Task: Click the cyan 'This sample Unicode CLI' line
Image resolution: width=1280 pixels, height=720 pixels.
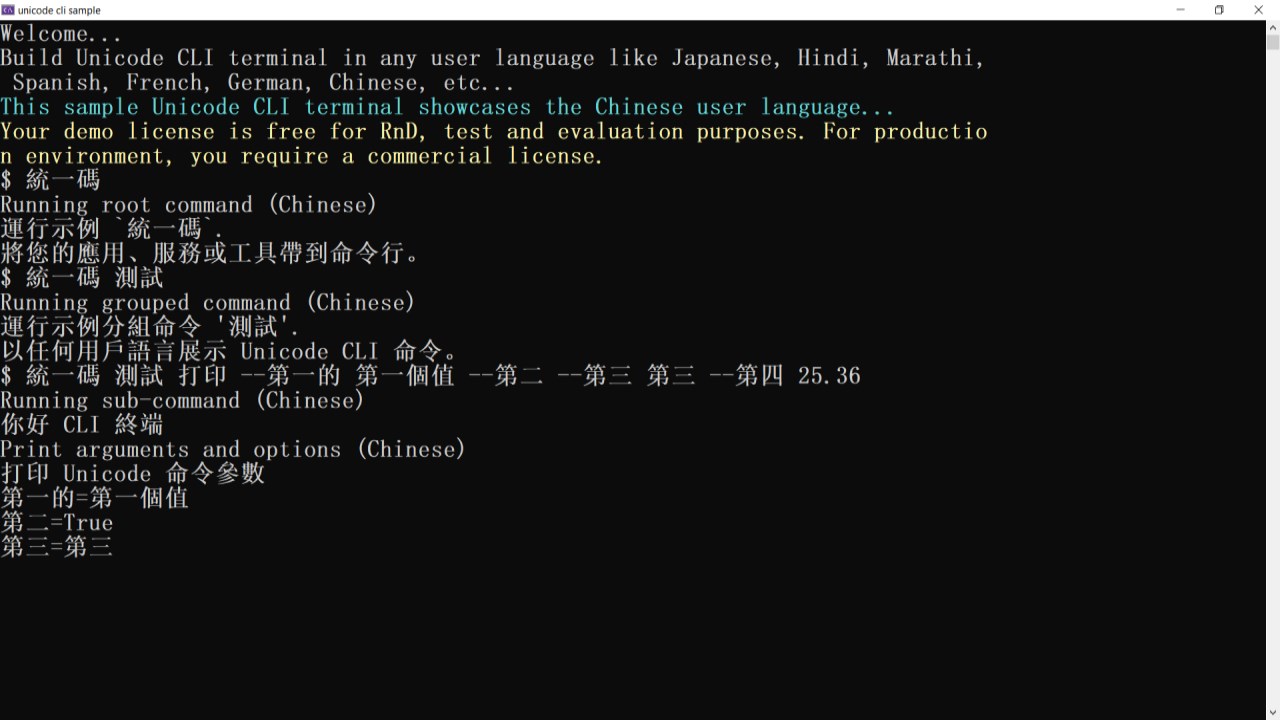Action: tap(447, 107)
